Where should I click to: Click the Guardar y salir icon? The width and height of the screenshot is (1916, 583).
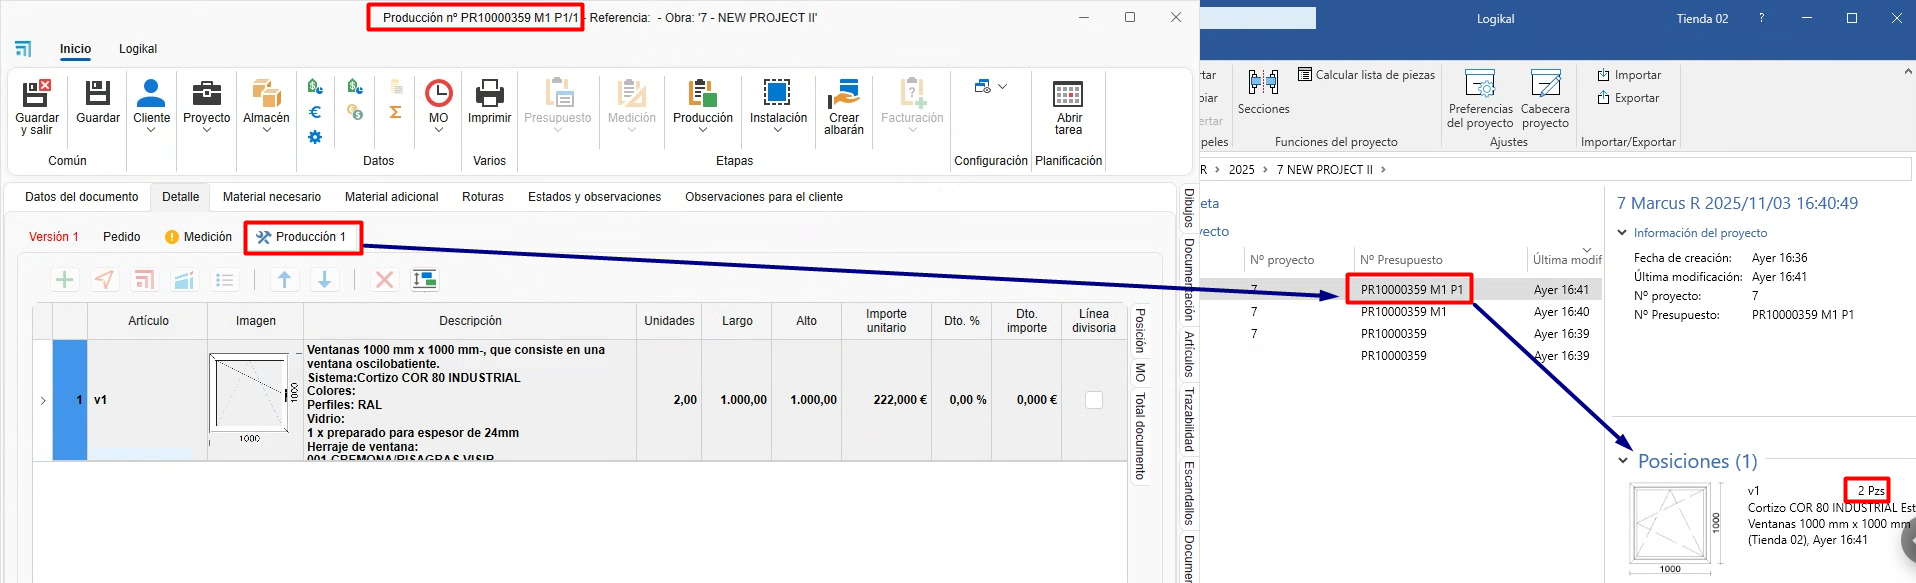coord(37,94)
